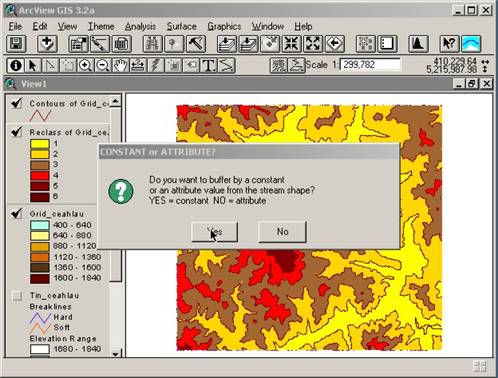
Task: Open the Surface menu
Action: [182, 26]
